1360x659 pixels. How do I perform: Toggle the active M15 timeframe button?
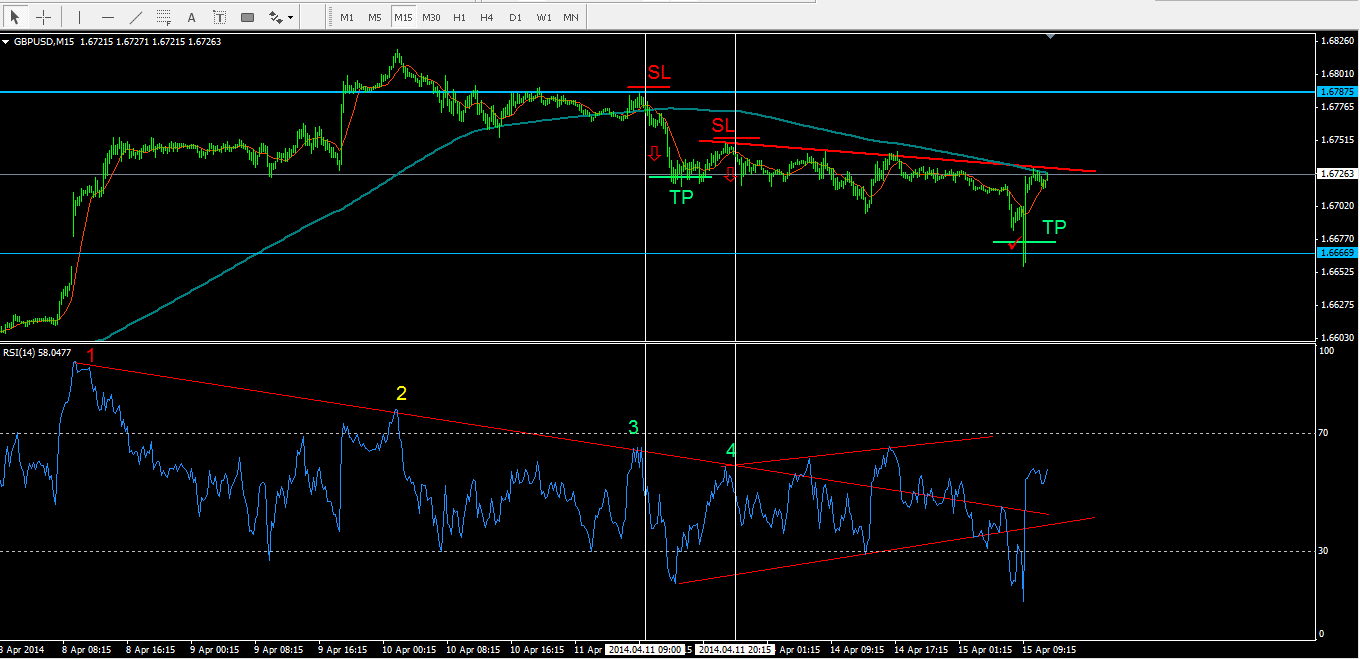pyautogui.click(x=402, y=17)
